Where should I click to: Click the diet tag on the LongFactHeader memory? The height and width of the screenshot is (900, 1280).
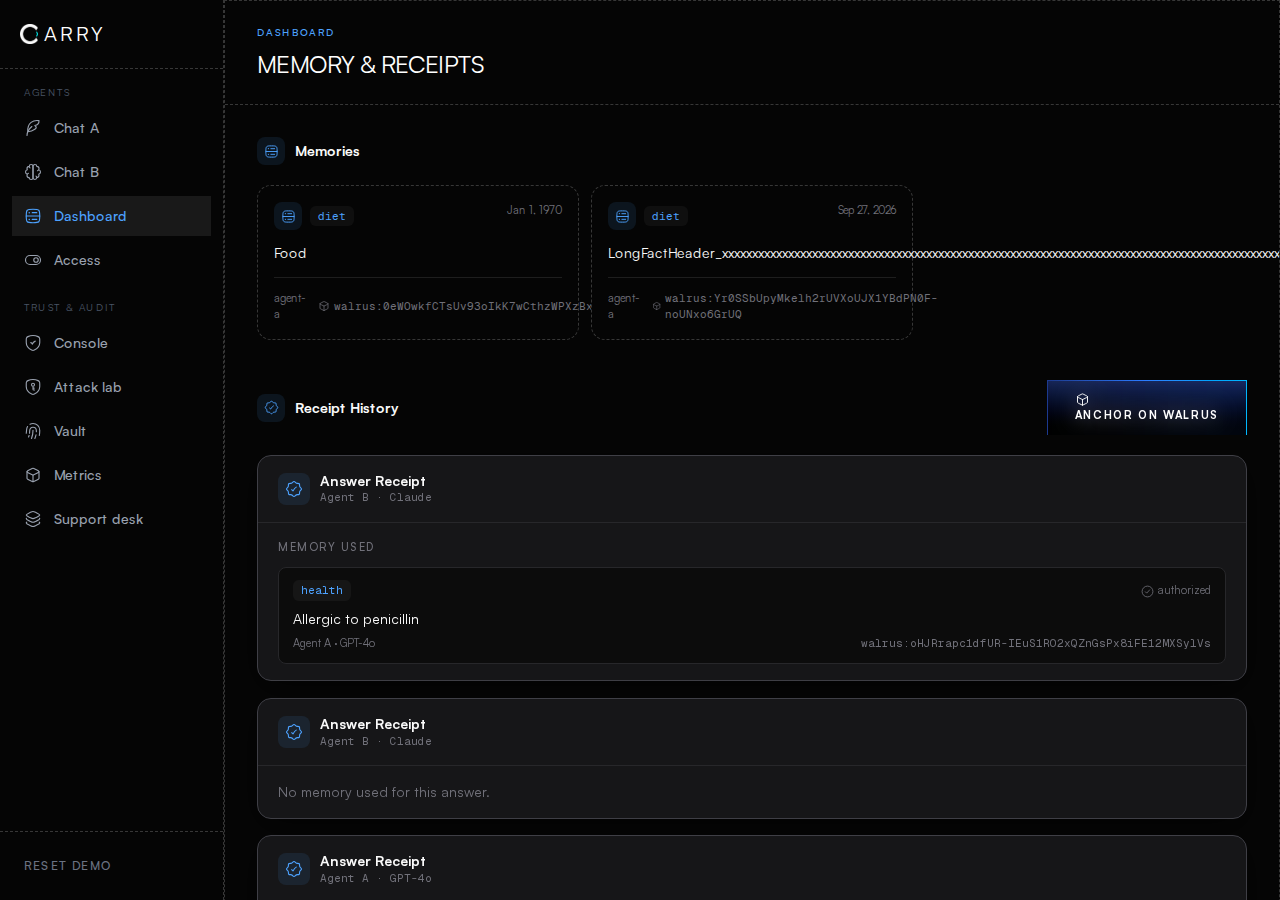[x=665, y=216]
